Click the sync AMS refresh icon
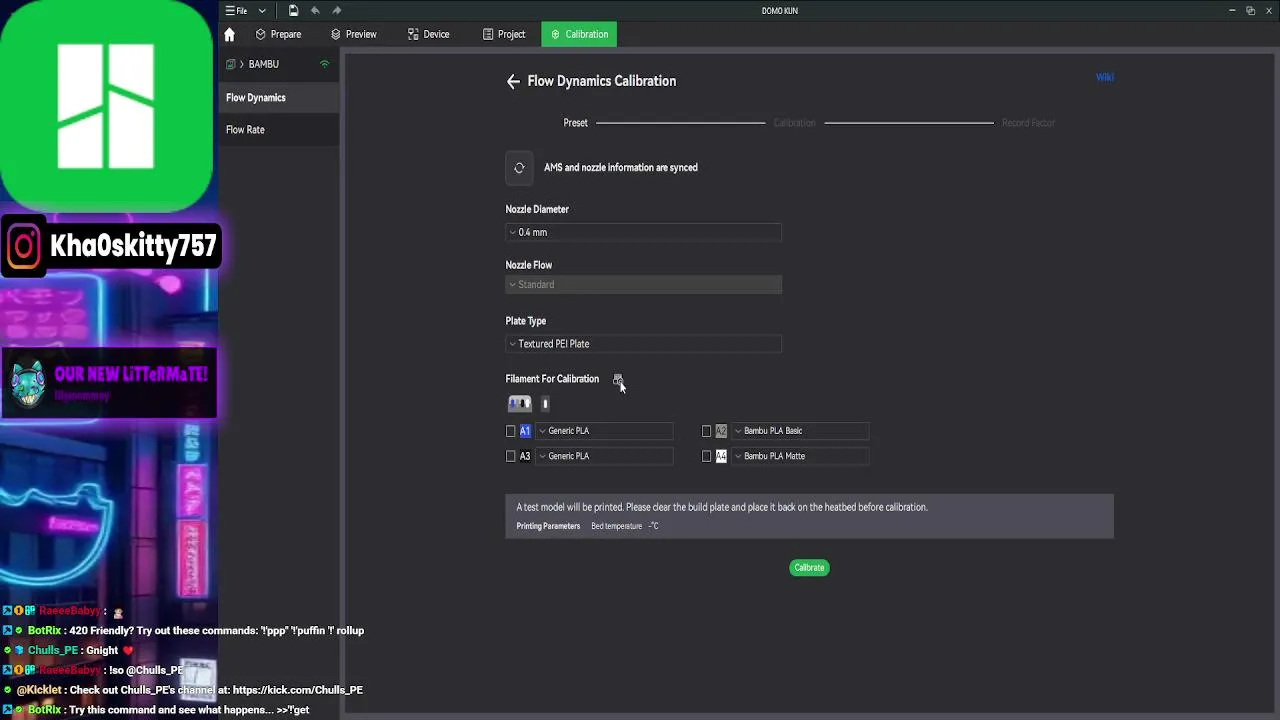This screenshot has width=1280, height=720. click(x=519, y=168)
